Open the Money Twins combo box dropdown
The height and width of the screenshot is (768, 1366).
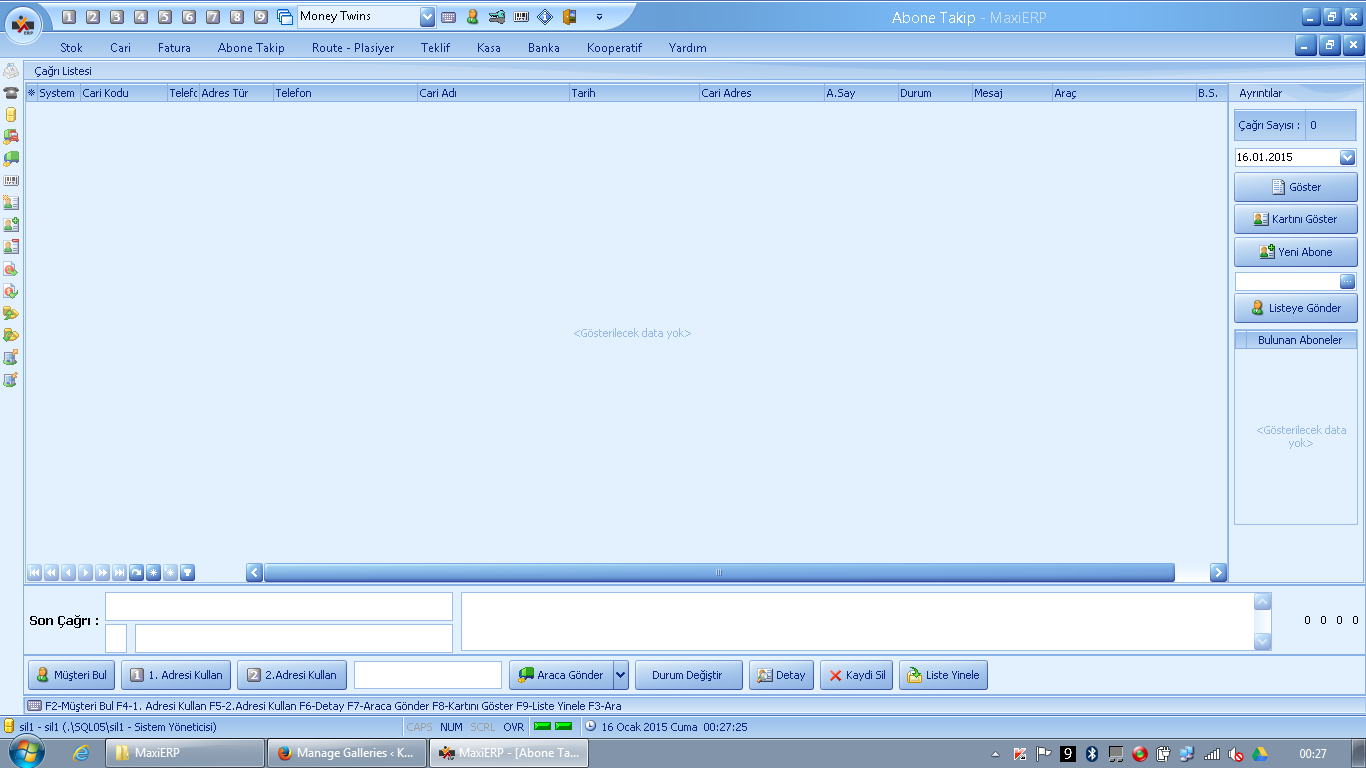point(428,17)
